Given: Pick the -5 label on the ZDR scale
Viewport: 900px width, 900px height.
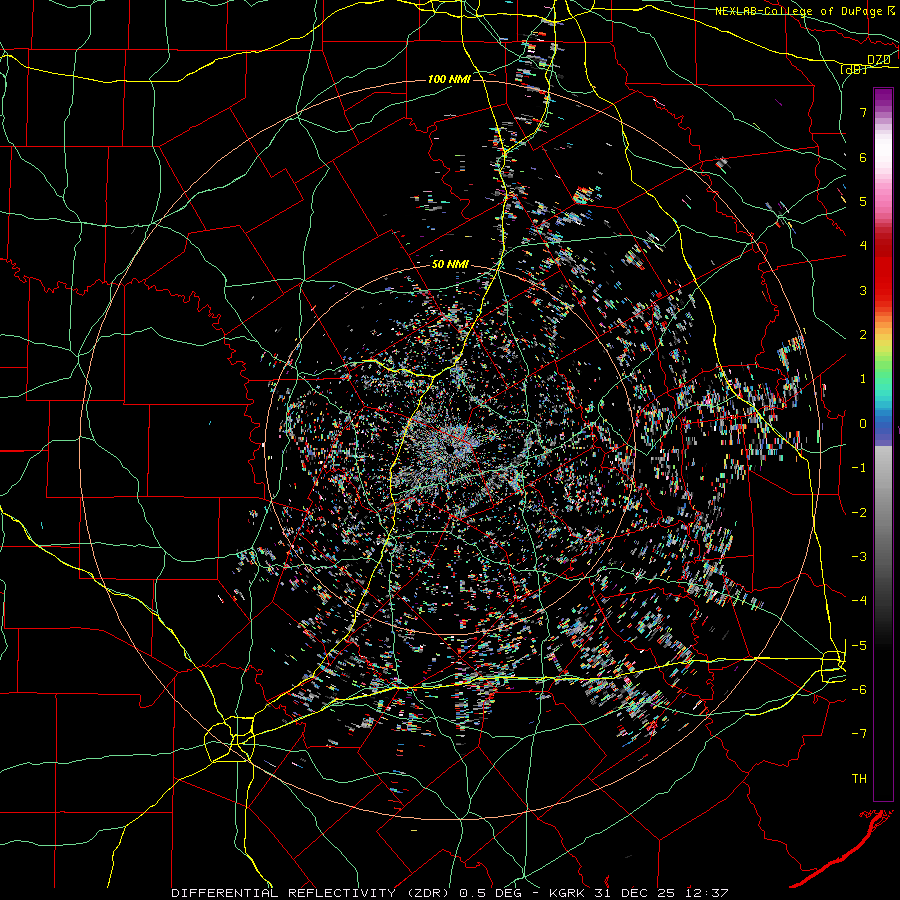Looking at the screenshot, I should (859, 645).
